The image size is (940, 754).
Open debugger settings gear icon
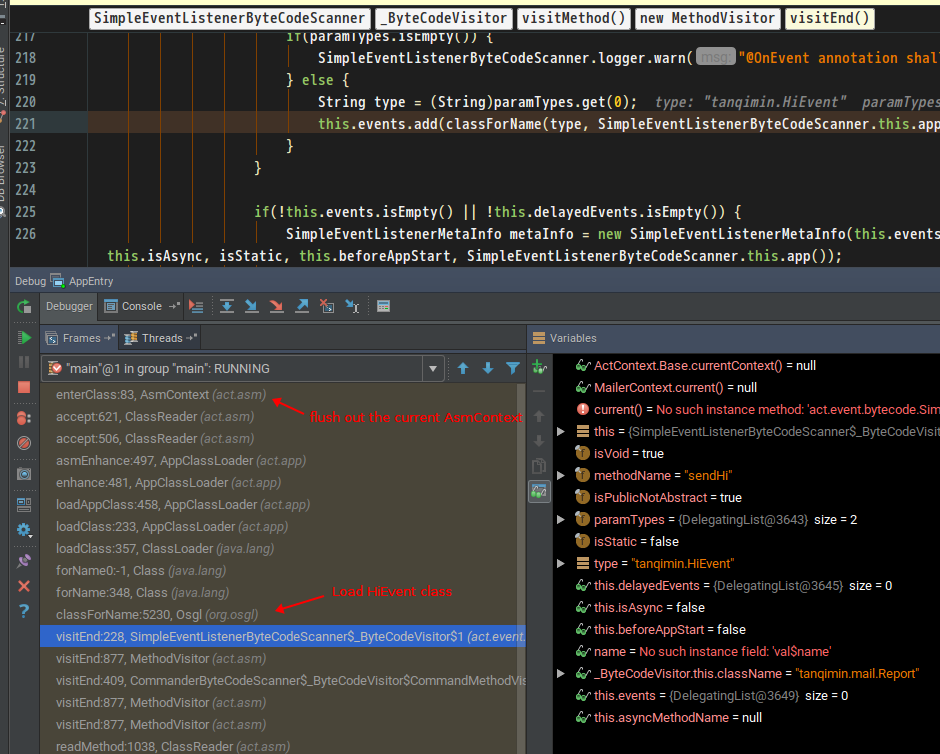[24, 530]
